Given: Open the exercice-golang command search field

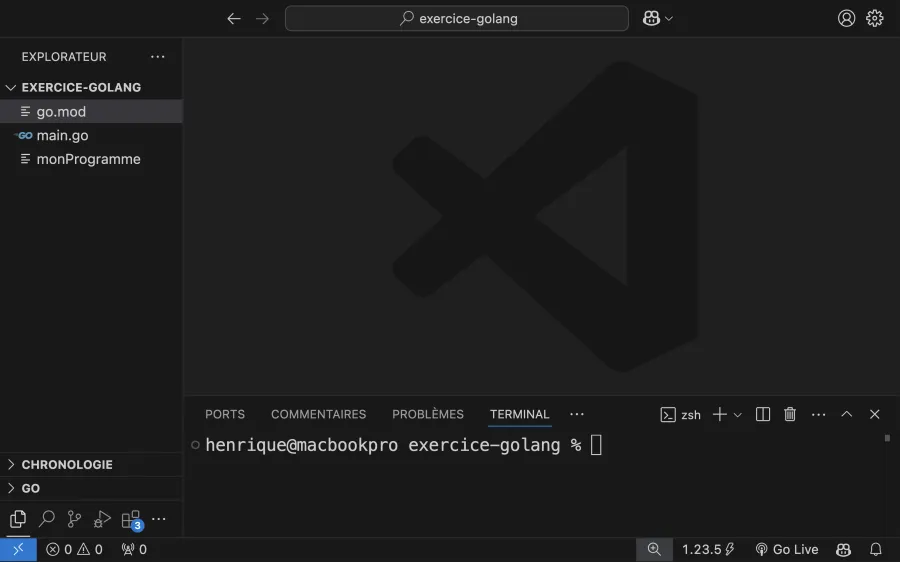Looking at the screenshot, I should pos(457,18).
